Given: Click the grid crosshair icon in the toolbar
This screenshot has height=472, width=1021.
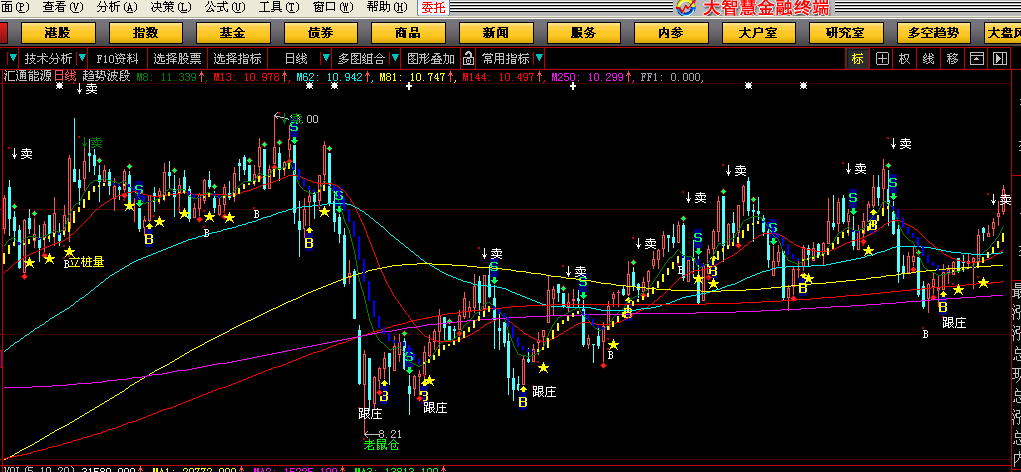Looking at the screenshot, I should click(x=882, y=59).
